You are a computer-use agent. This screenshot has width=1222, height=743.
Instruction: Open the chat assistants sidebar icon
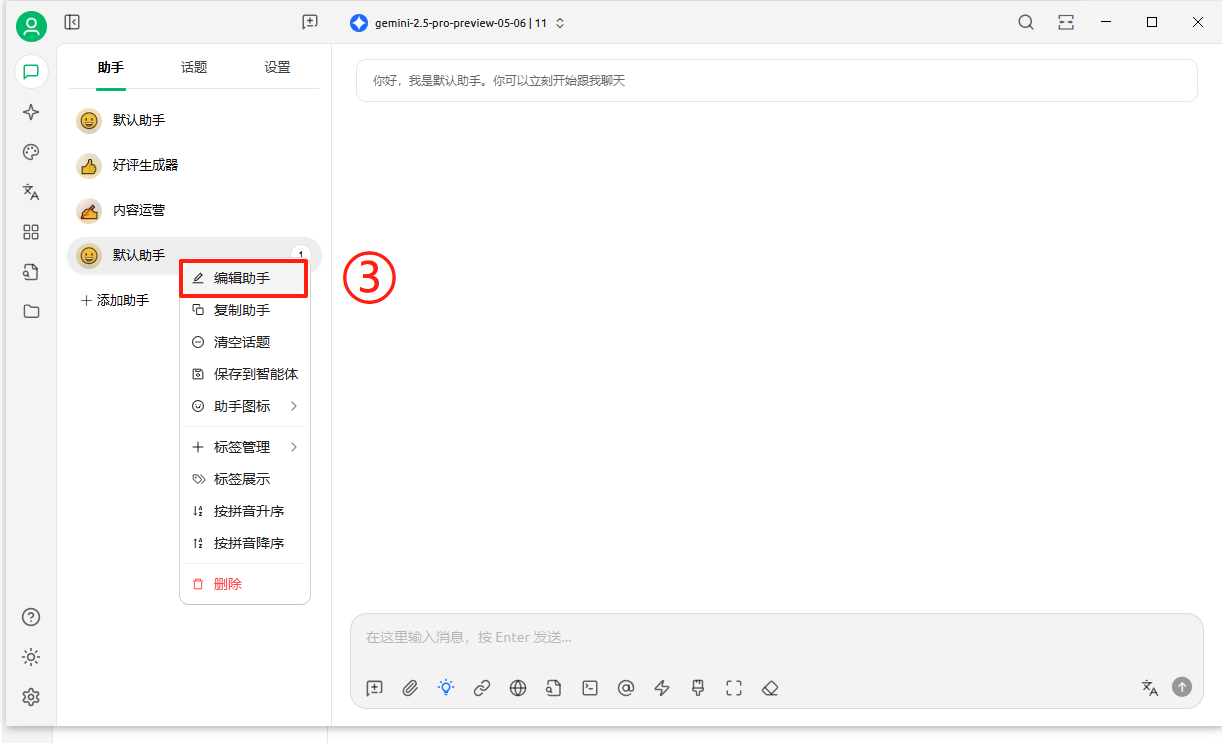[31, 72]
